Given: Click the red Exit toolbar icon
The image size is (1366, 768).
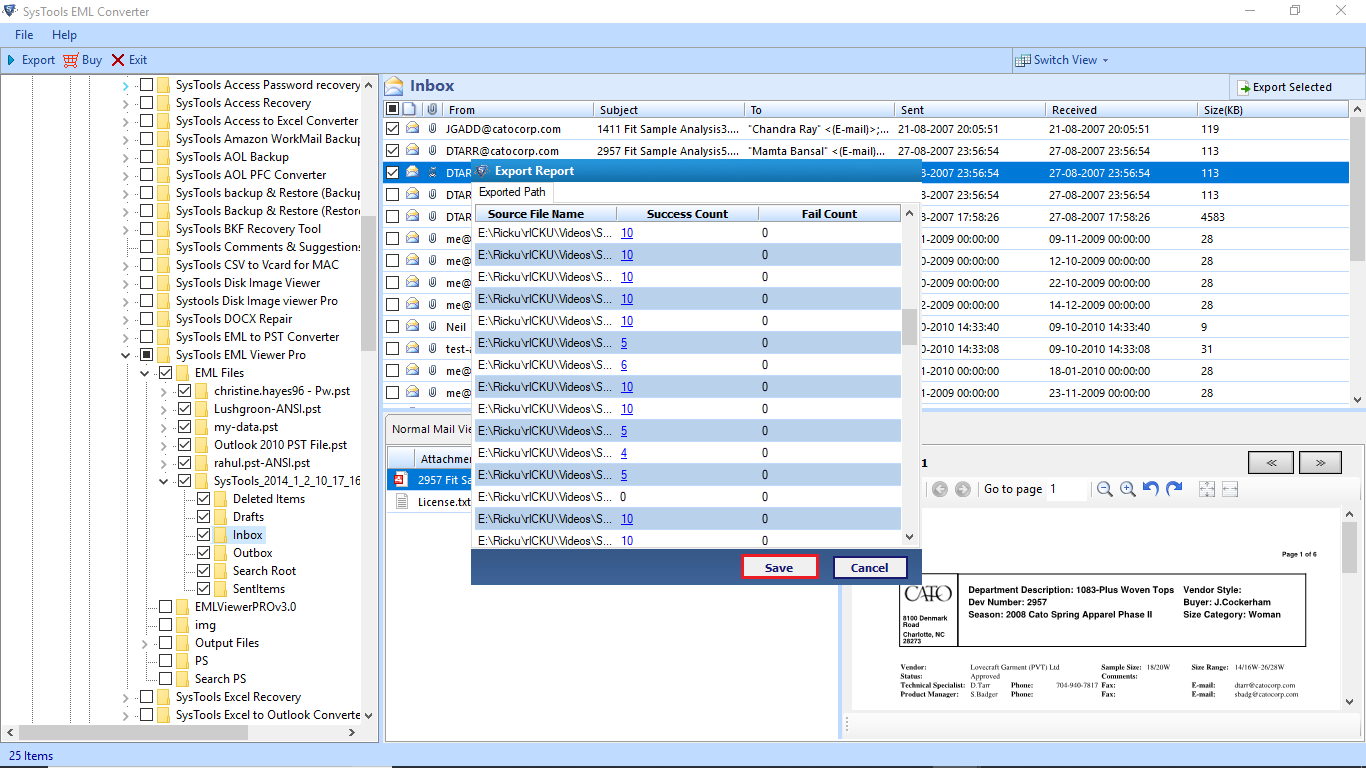Looking at the screenshot, I should tap(118, 60).
